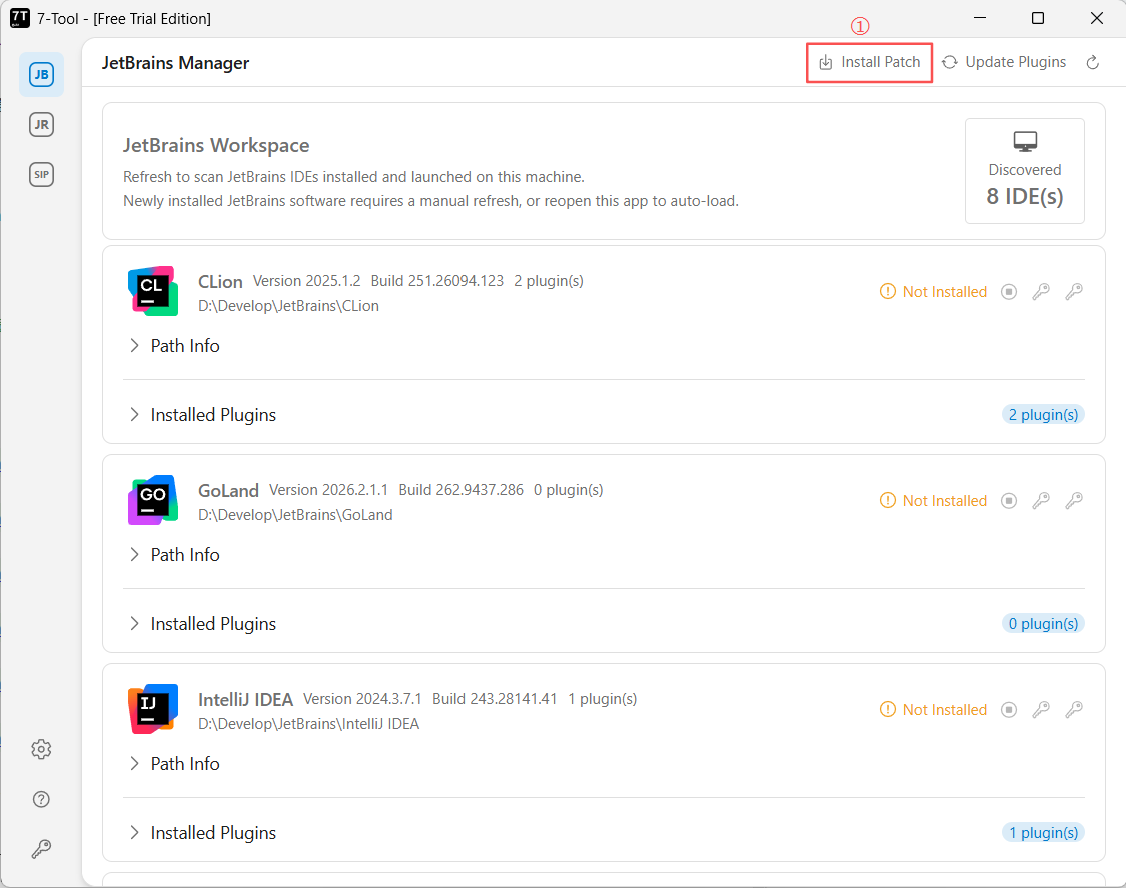Expand Path Info under CLion
The image size is (1126, 888).
[174, 345]
